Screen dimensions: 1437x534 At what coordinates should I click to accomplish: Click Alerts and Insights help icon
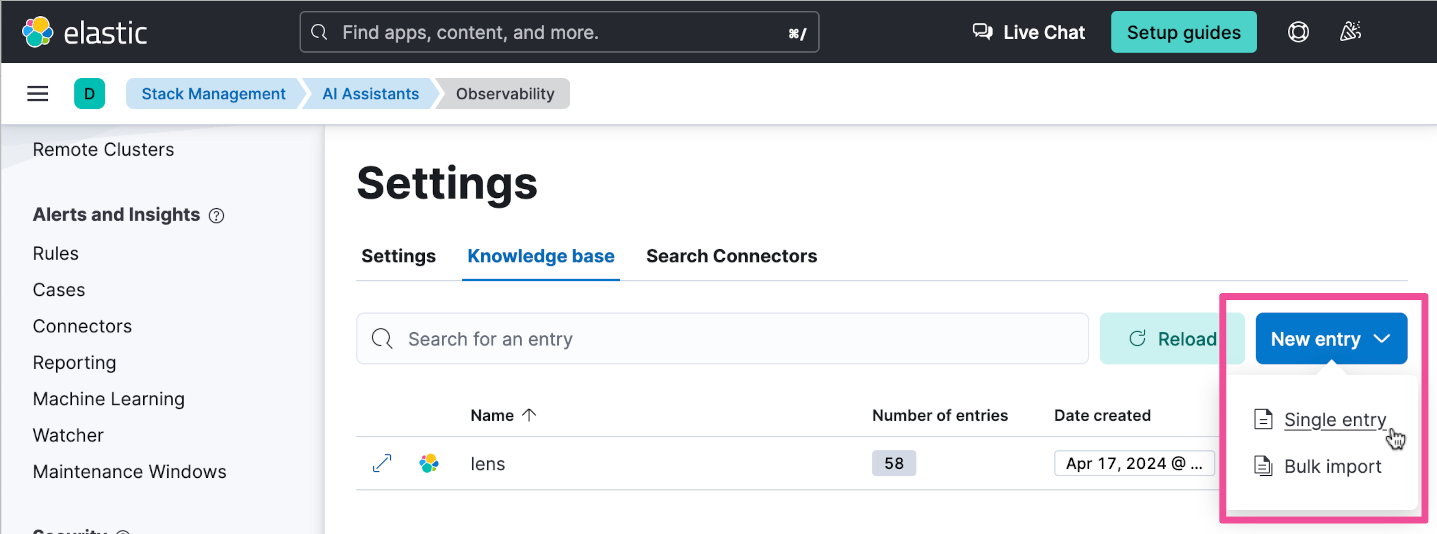click(216, 215)
